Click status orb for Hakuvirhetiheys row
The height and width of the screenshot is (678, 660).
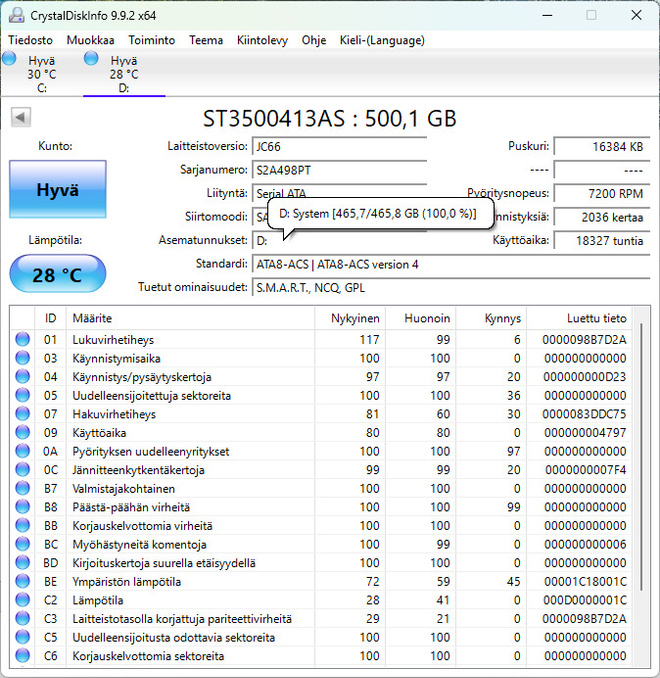coord(22,414)
